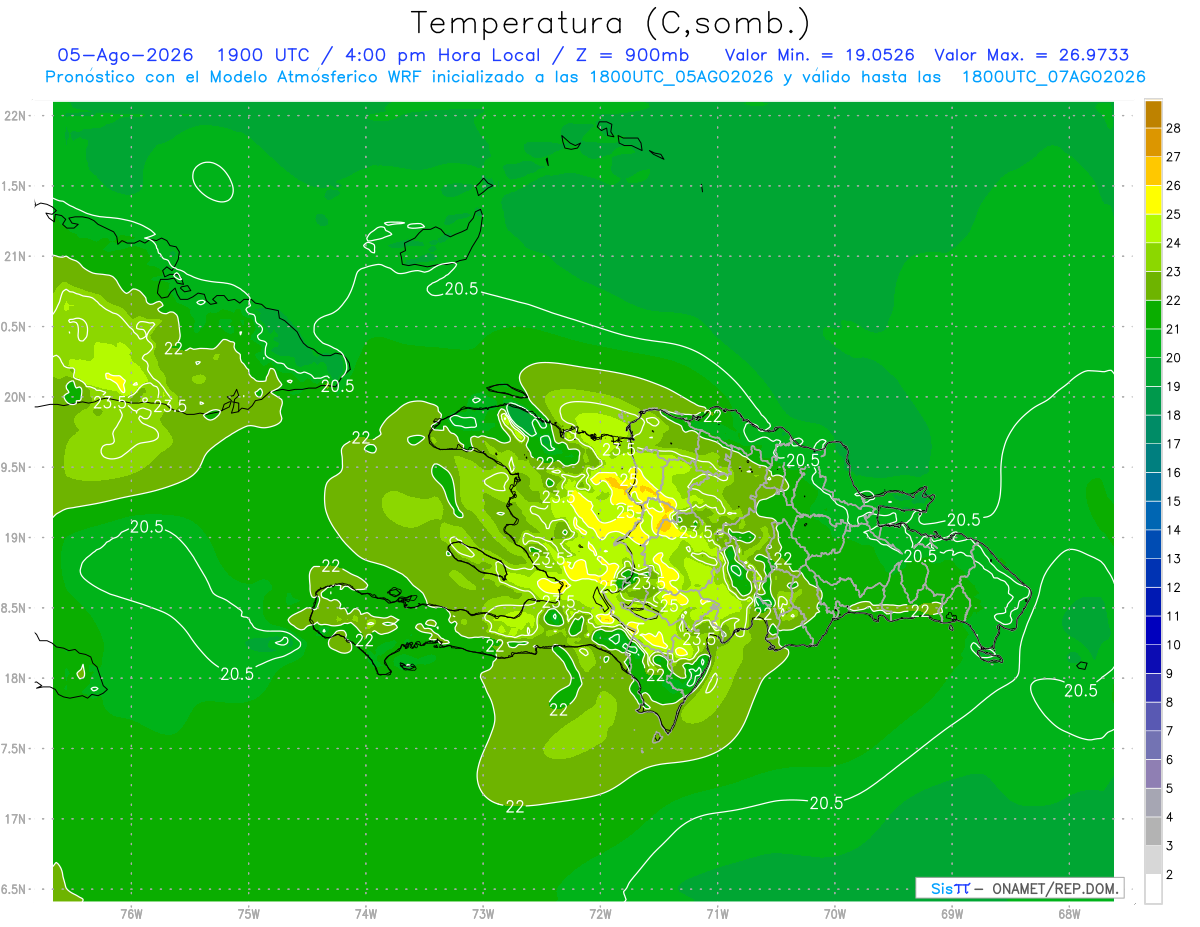Click the "Valor Min. = 19.0526" value
This screenshot has height=927, width=1200.
tap(819, 55)
